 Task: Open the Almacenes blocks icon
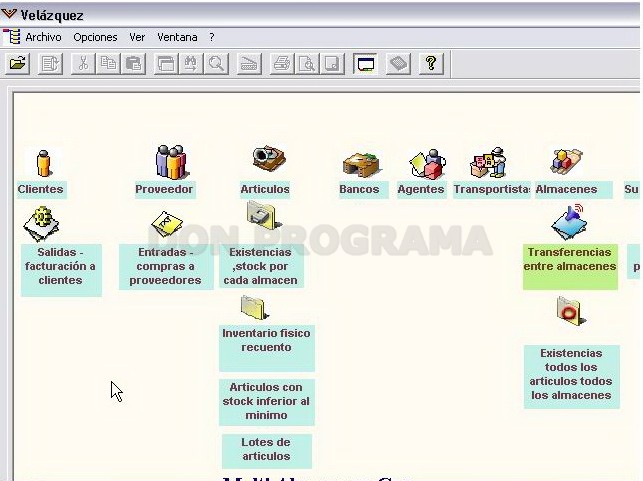click(566, 160)
